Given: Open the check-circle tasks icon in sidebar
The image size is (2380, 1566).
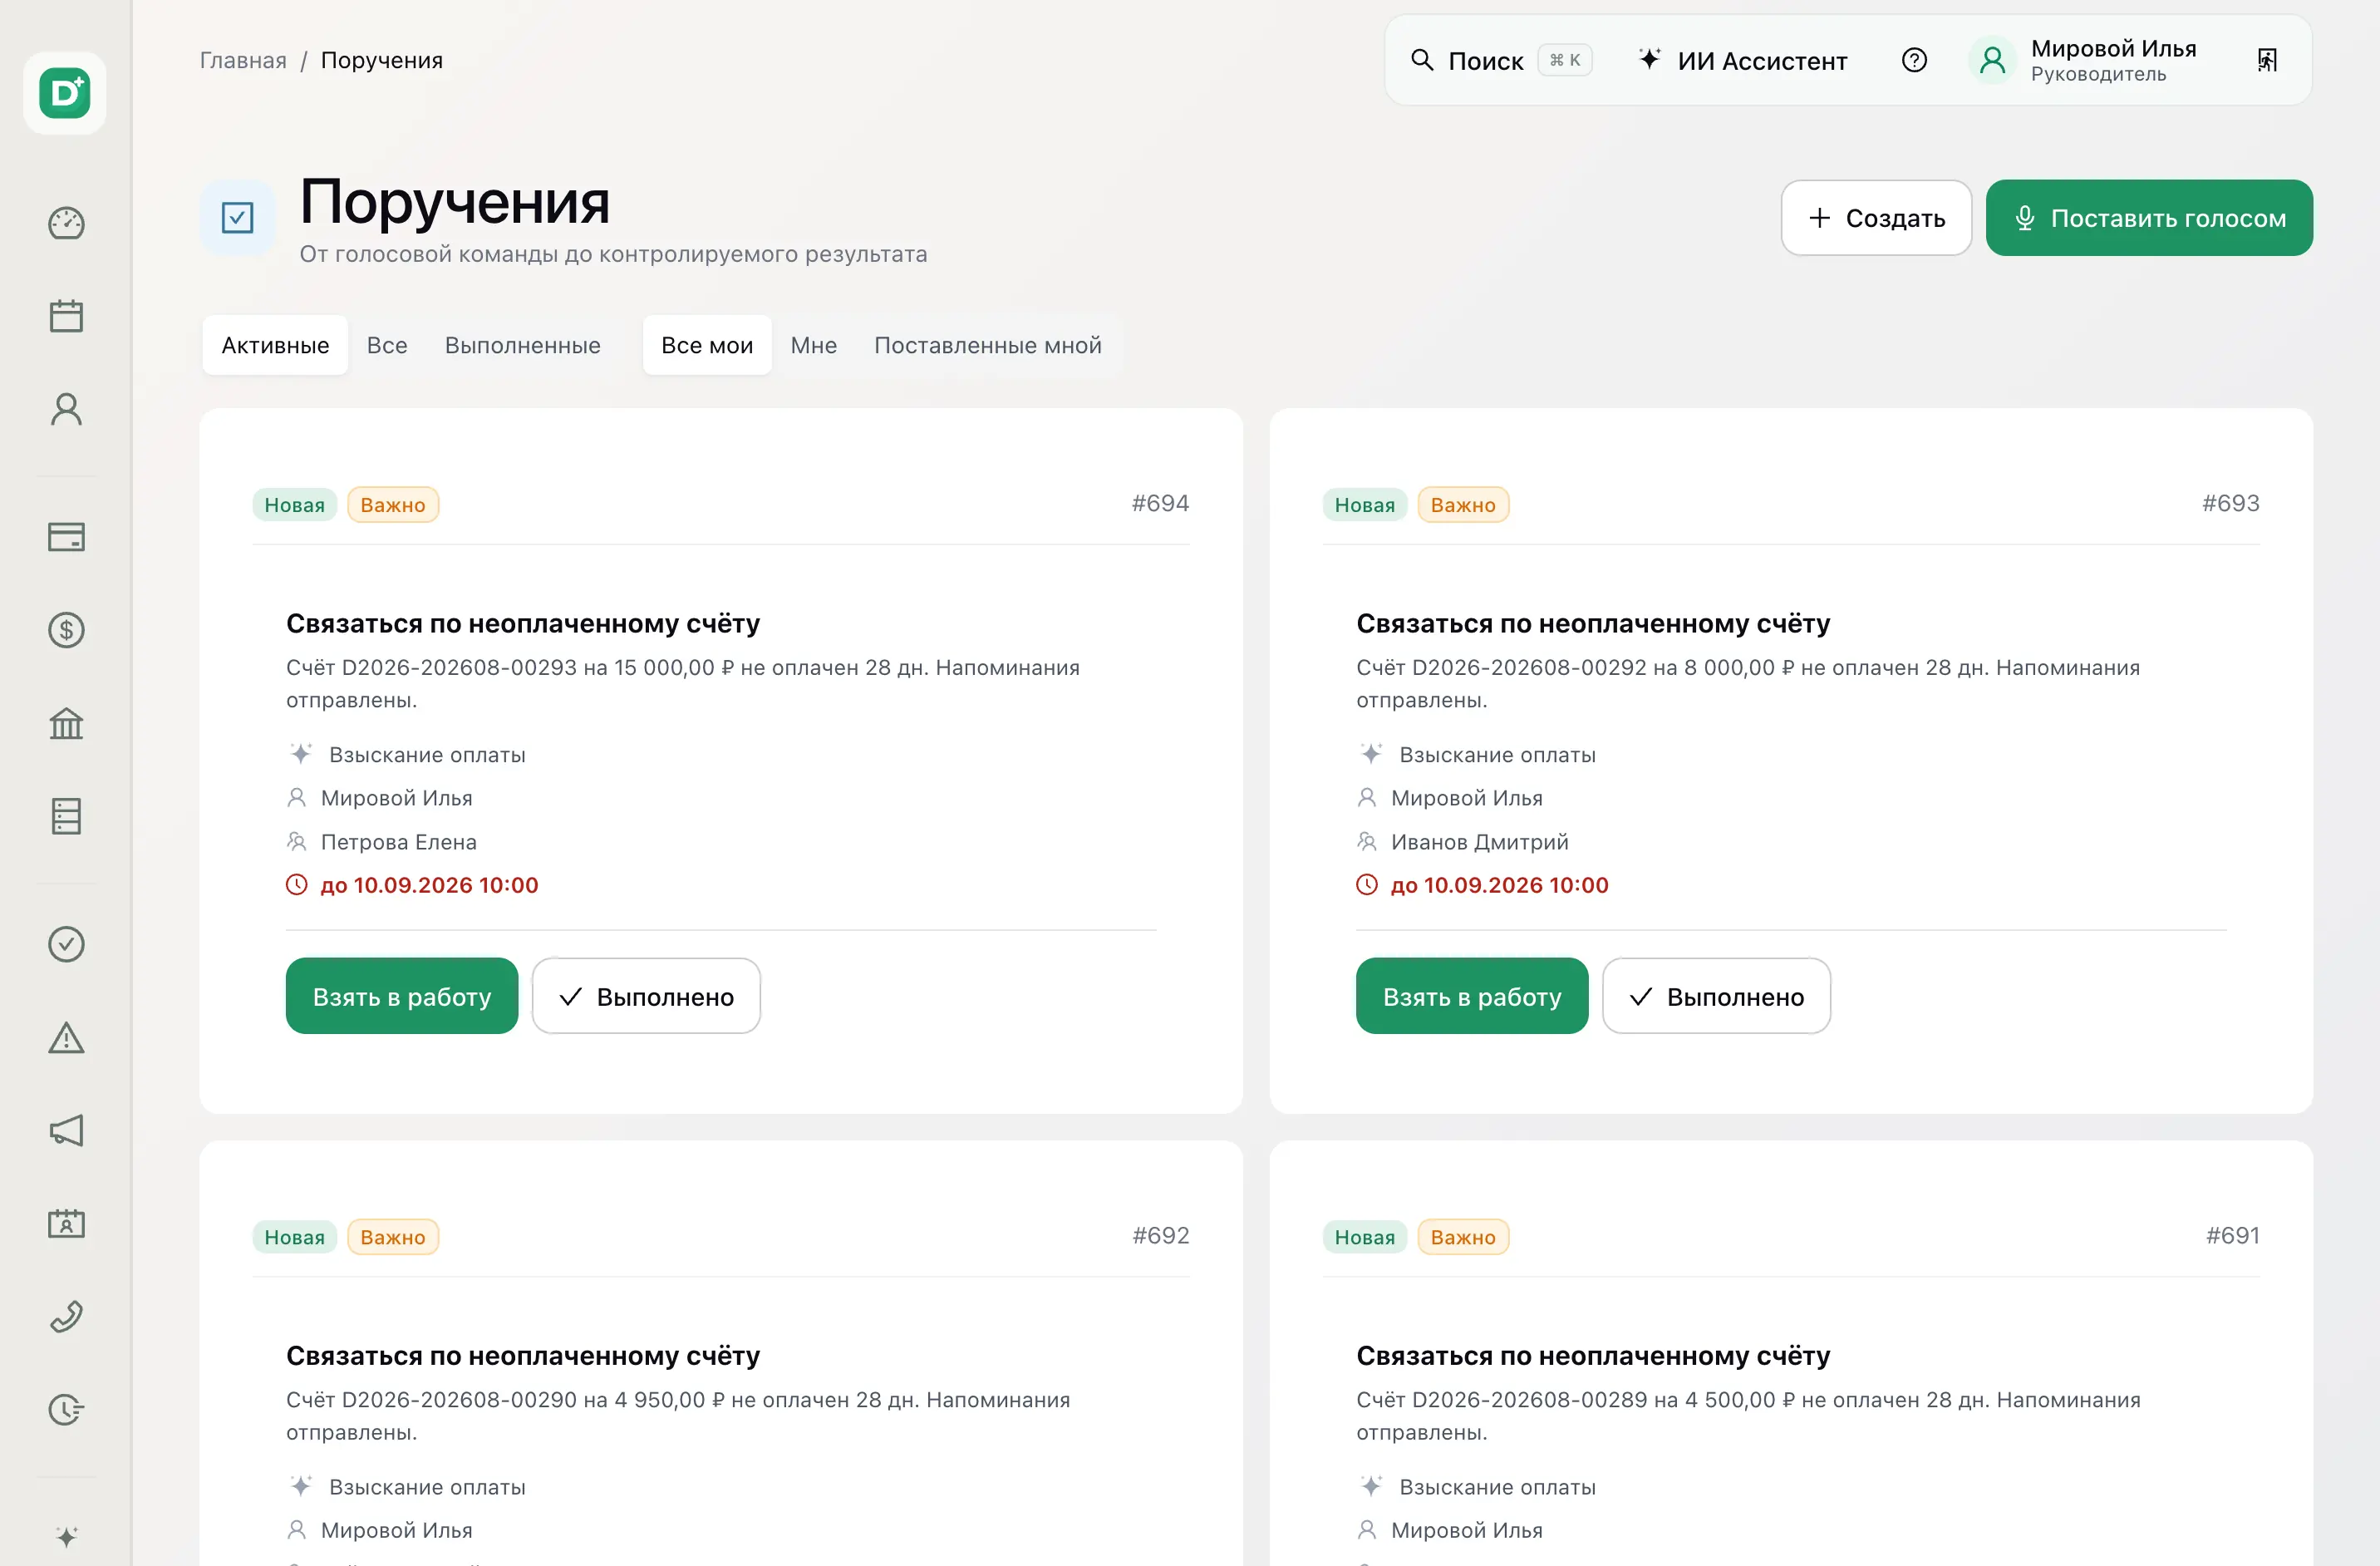Looking at the screenshot, I should tap(66, 944).
